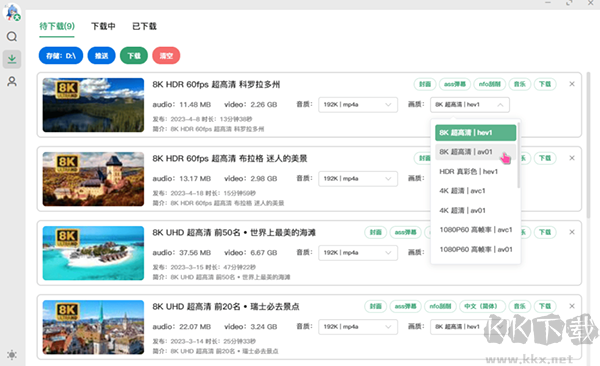Remove the Prague 8K video from list
Viewport: 600px width, 366px height.
click(x=572, y=158)
